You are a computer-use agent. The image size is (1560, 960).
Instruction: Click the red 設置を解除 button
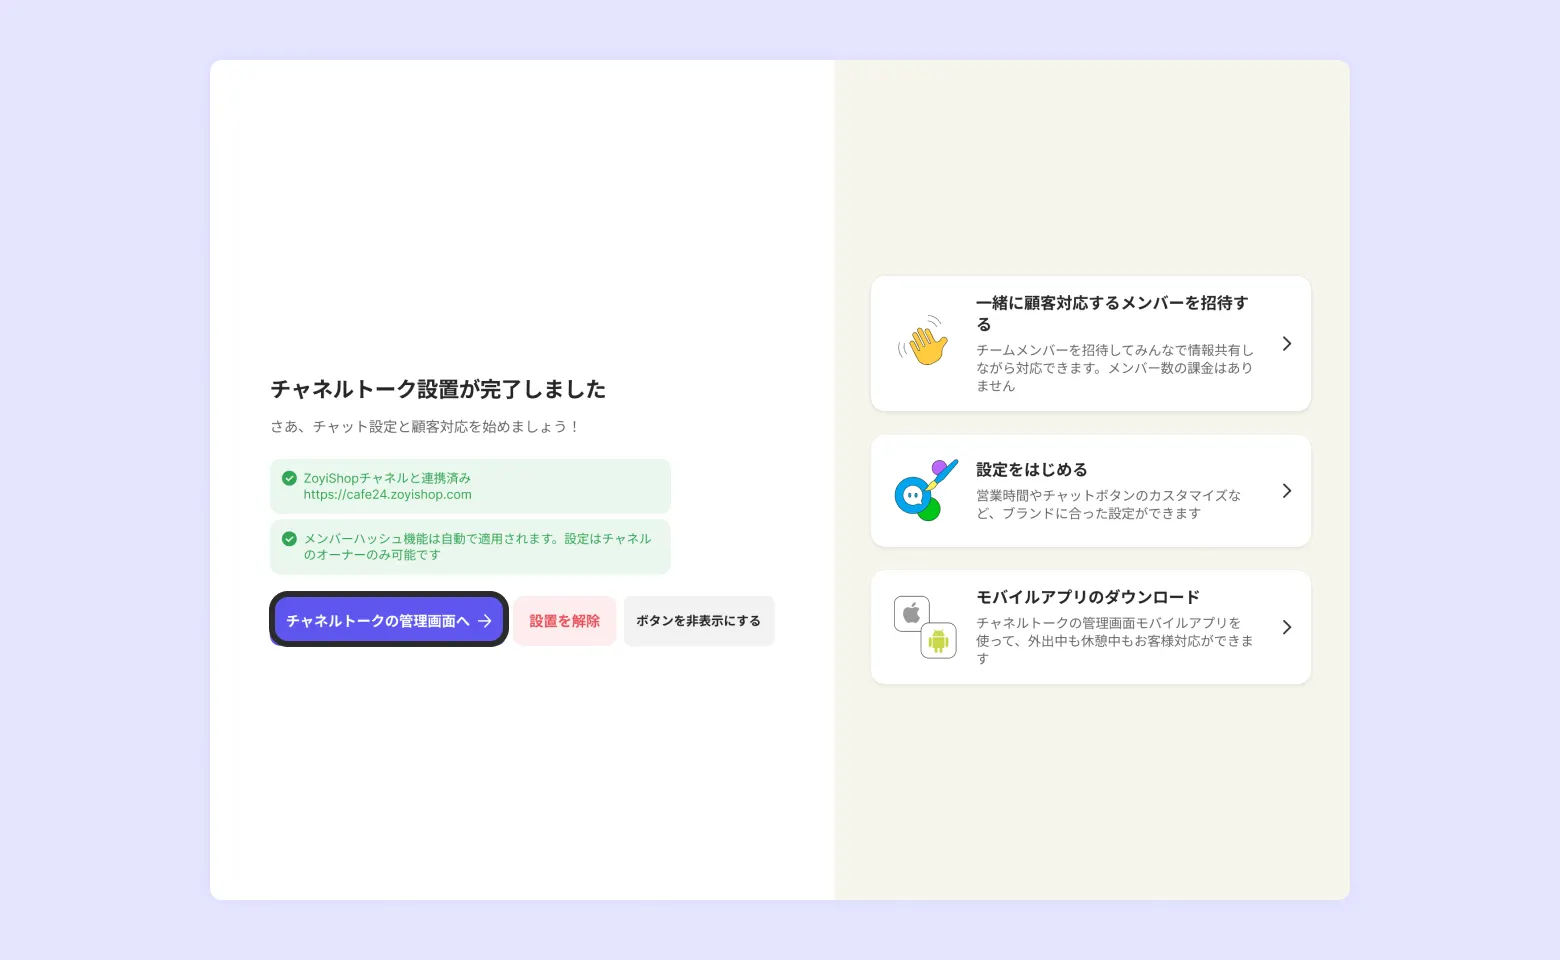pyautogui.click(x=565, y=621)
